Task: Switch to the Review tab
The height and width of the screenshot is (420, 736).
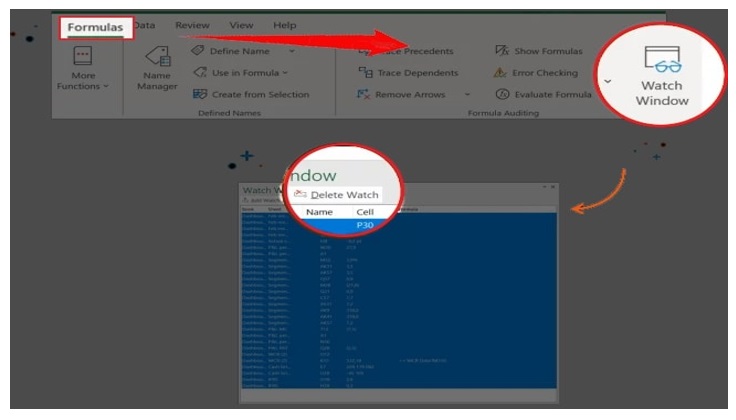Action: (x=192, y=25)
